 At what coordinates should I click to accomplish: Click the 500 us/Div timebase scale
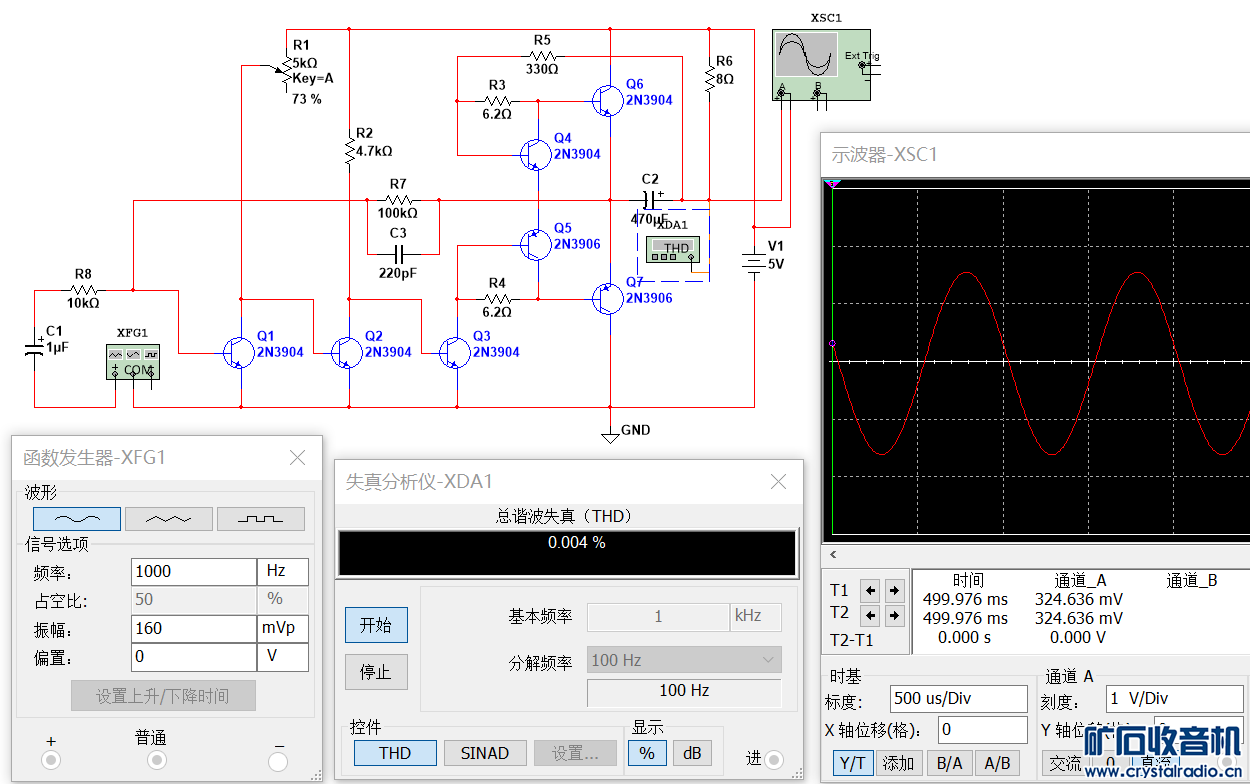pyautogui.click(x=957, y=698)
